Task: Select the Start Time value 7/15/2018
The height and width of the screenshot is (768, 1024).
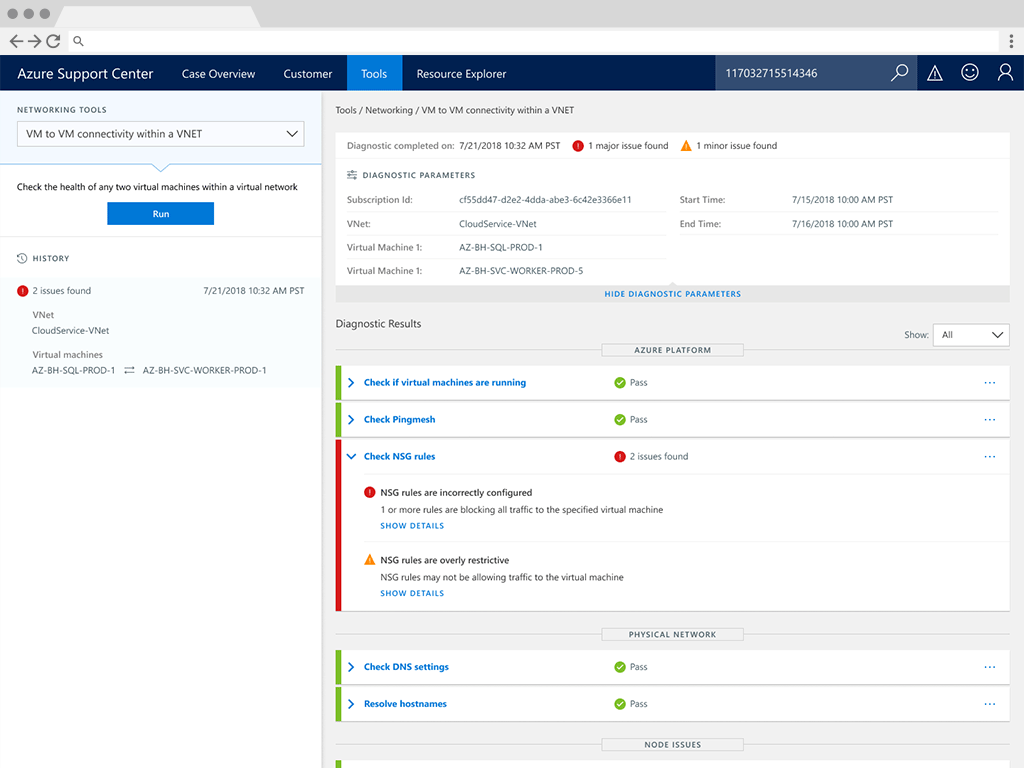Action: [842, 200]
